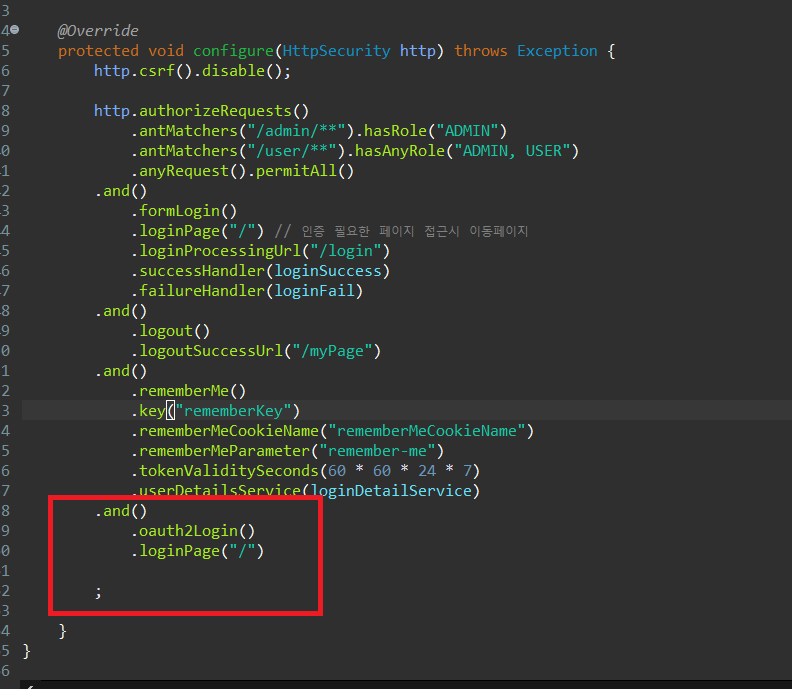Image resolution: width=792 pixels, height=689 pixels.
Task: Click the 'successHandler' method call
Action: tap(202, 271)
